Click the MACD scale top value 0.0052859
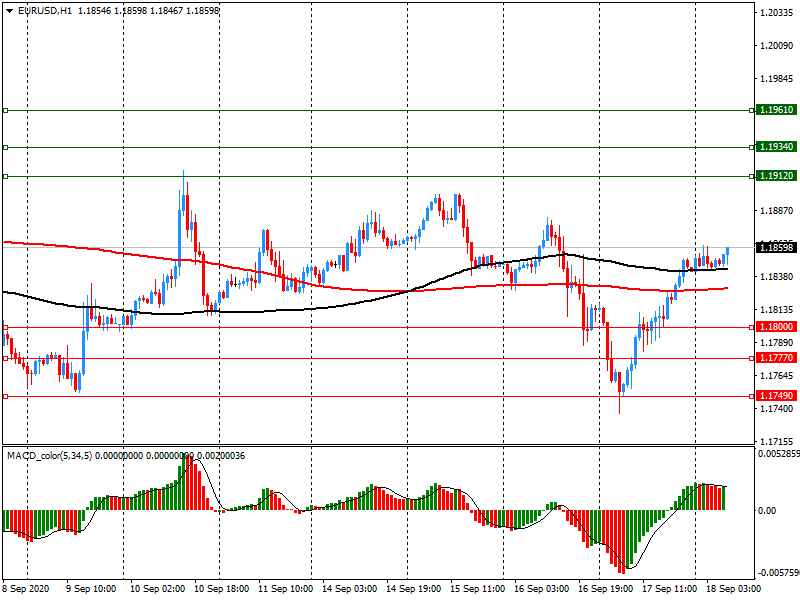Screen dimensions: 800x600 [779, 454]
